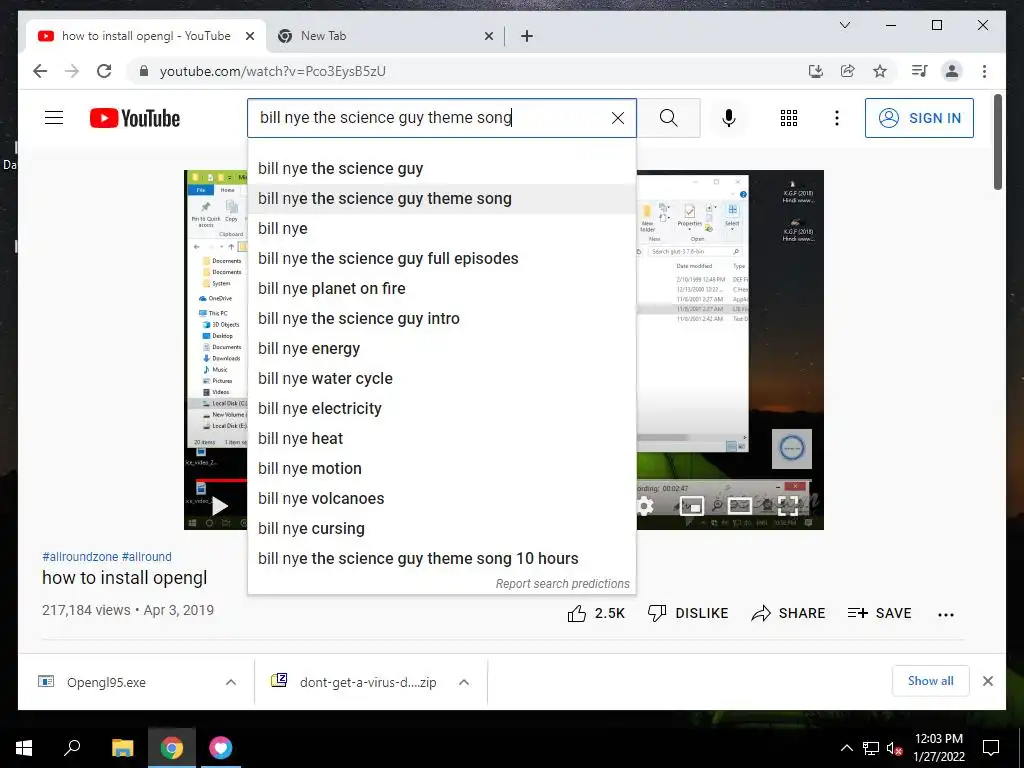Bookmark this tab with the star icon
The image size is (1024, 768).
click(880, 71)
